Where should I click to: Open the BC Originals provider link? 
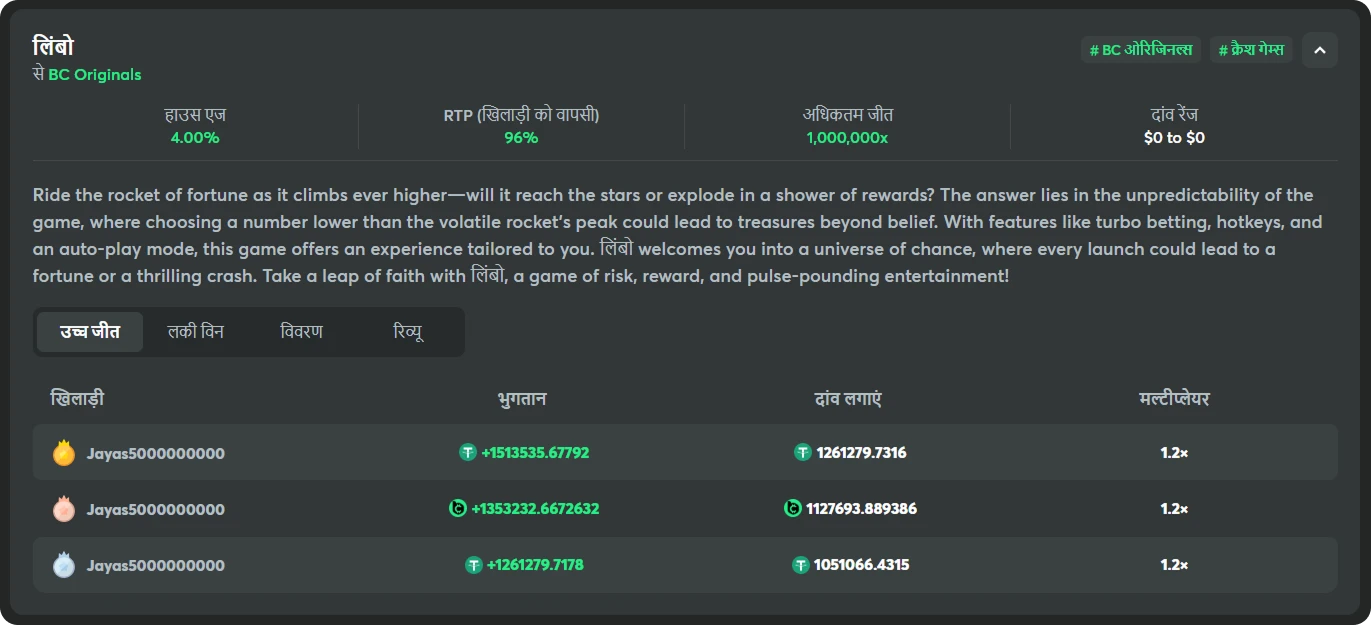pyautogui.click(x=95, y=75)
